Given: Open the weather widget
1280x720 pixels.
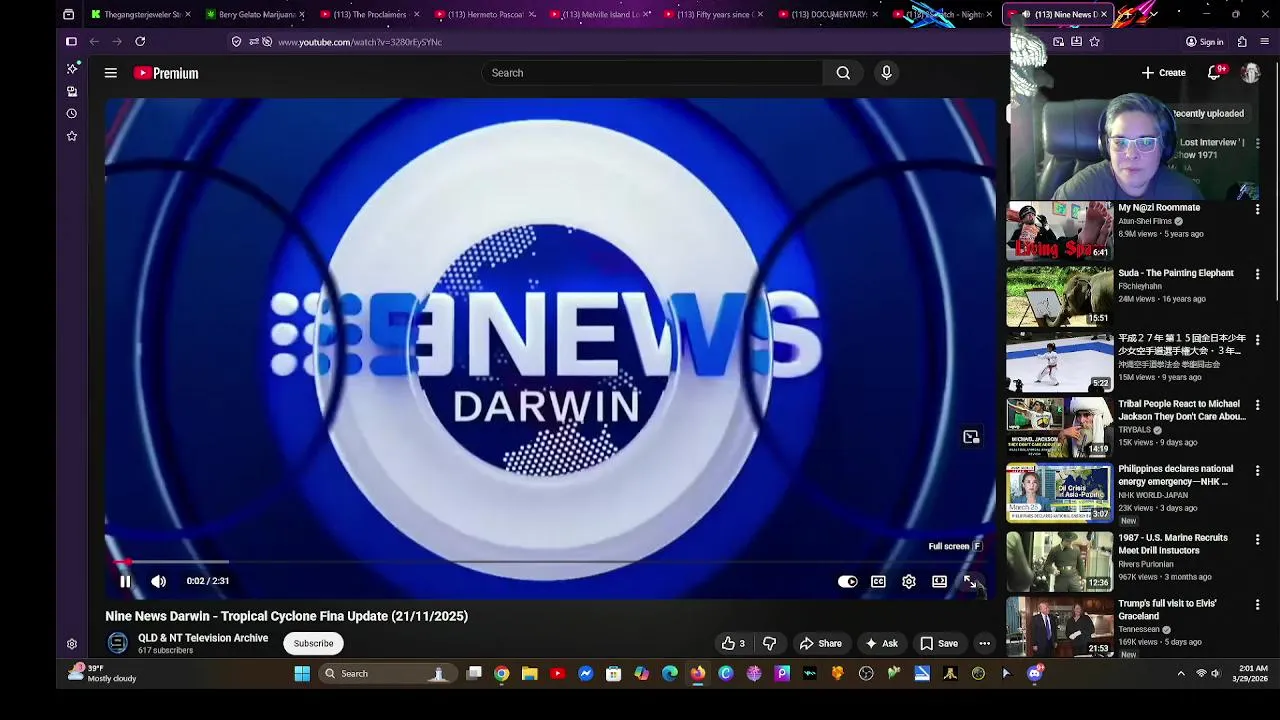Looking at the screenshot, I should 102,674.
